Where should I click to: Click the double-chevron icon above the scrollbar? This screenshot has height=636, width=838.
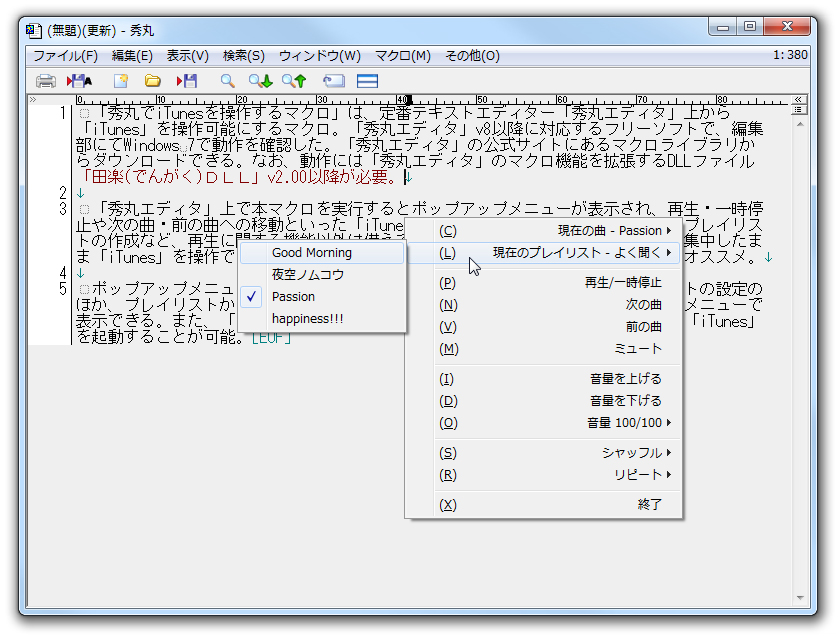pos(798,99)
